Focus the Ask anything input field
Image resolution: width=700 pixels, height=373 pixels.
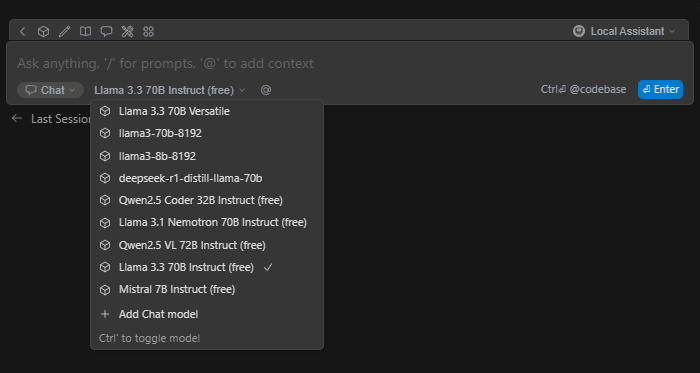[x=350, y=63]
